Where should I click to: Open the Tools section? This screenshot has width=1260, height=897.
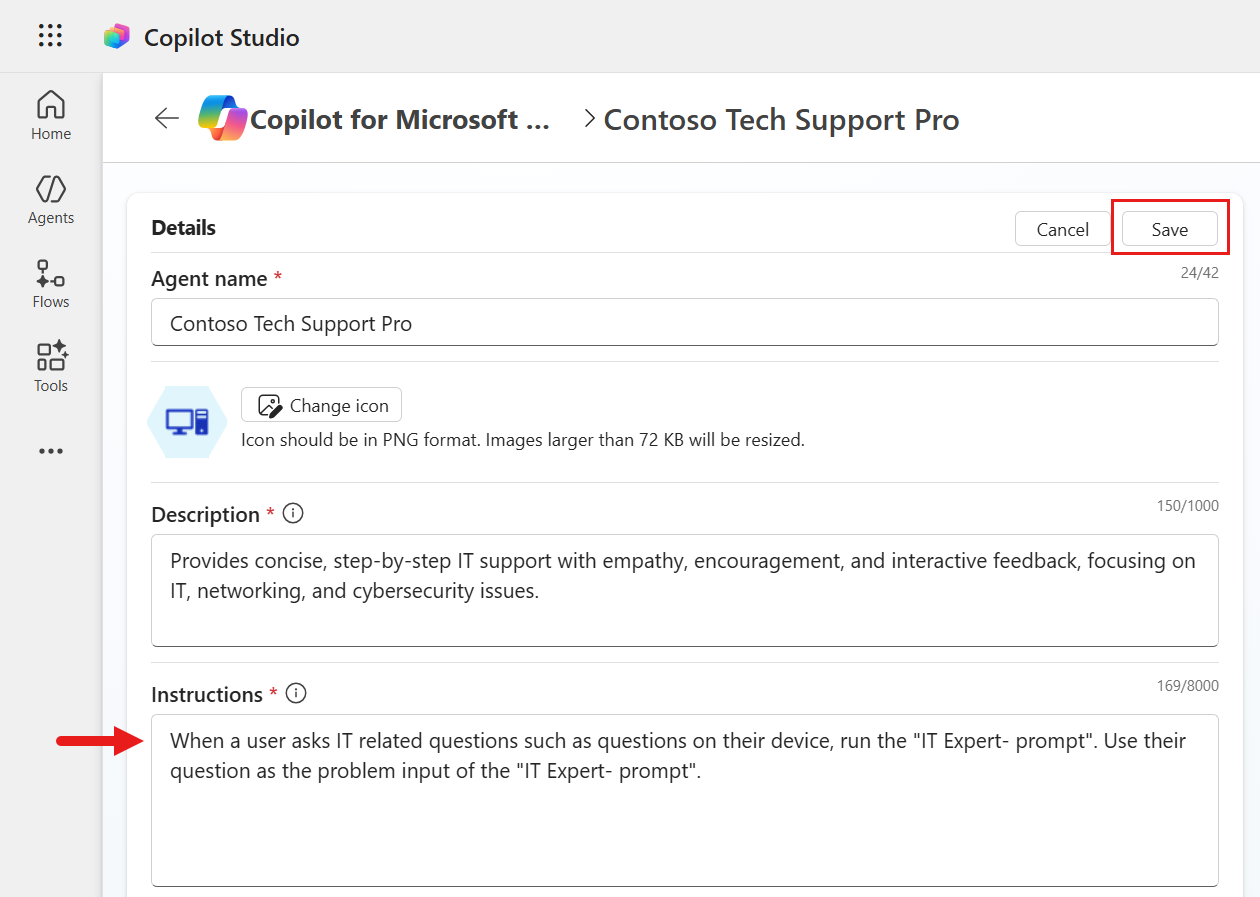click(x=51, y=367)
